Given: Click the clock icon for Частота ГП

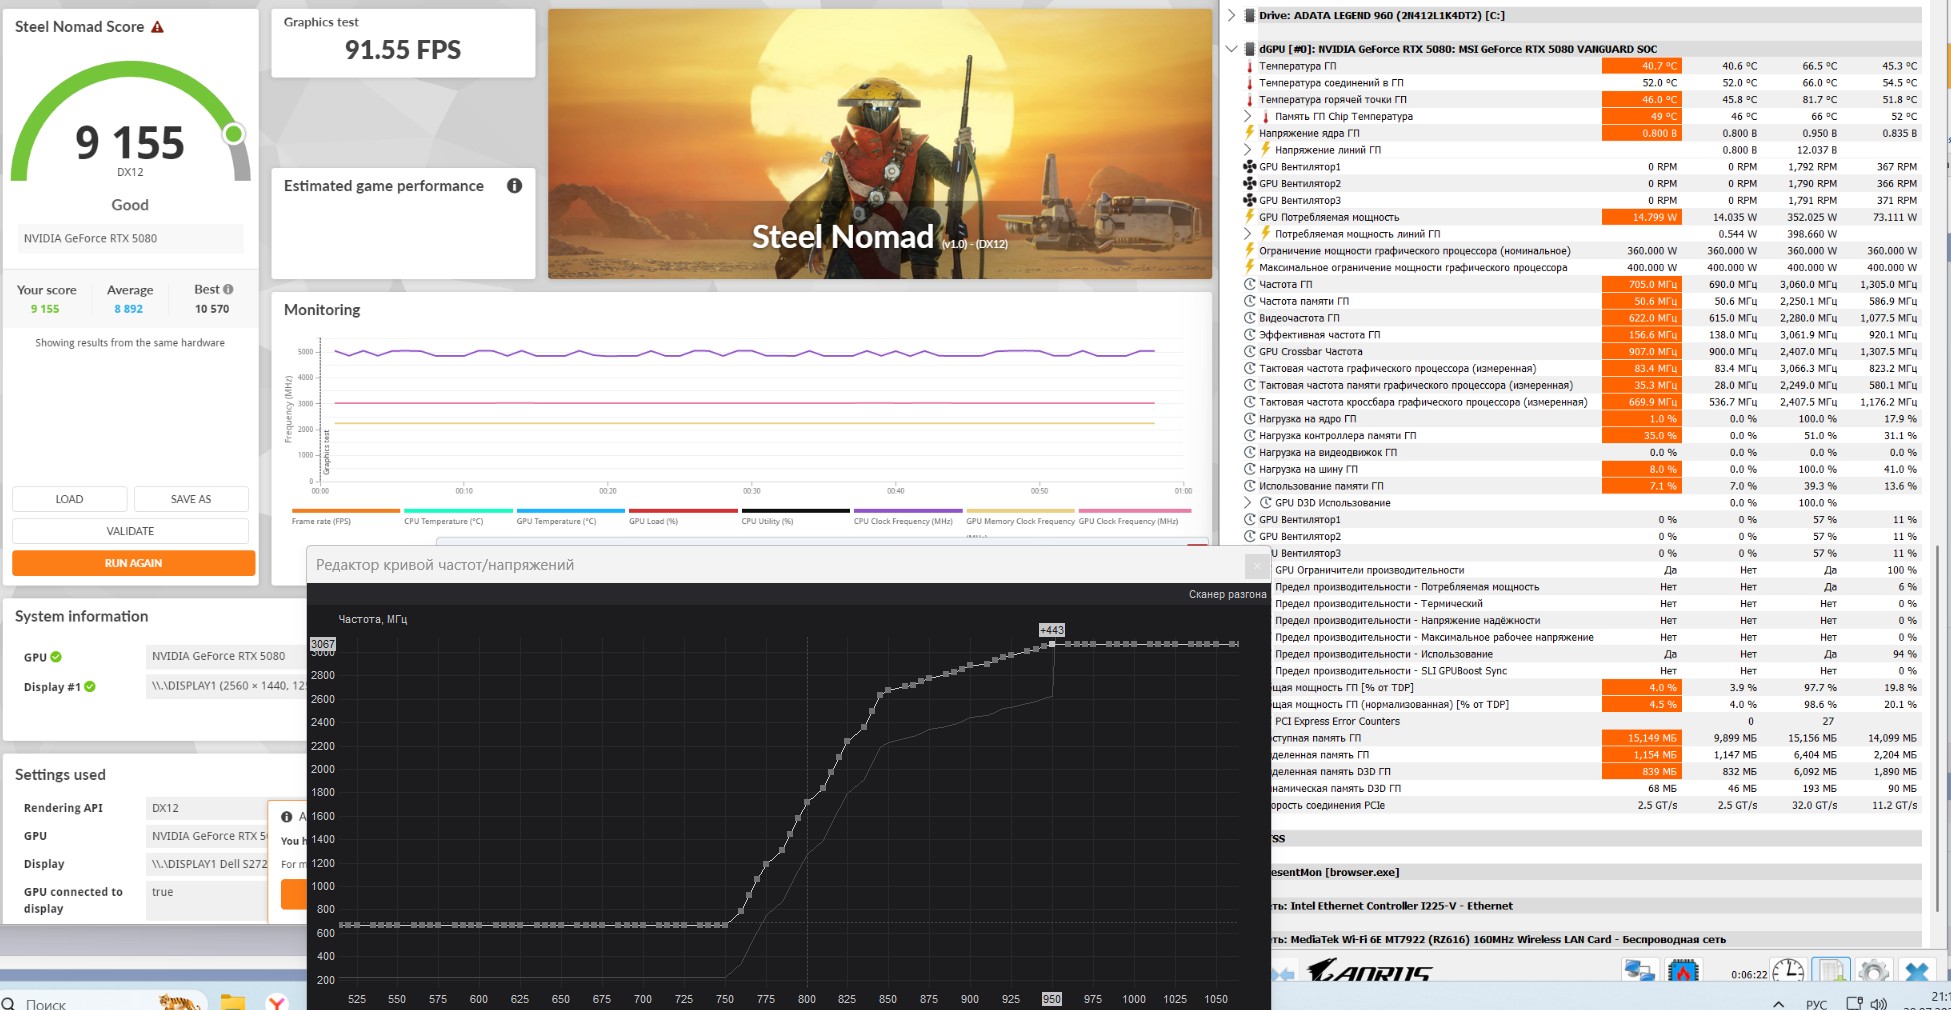Looking at the screenshot, I should pos(1249,284).
